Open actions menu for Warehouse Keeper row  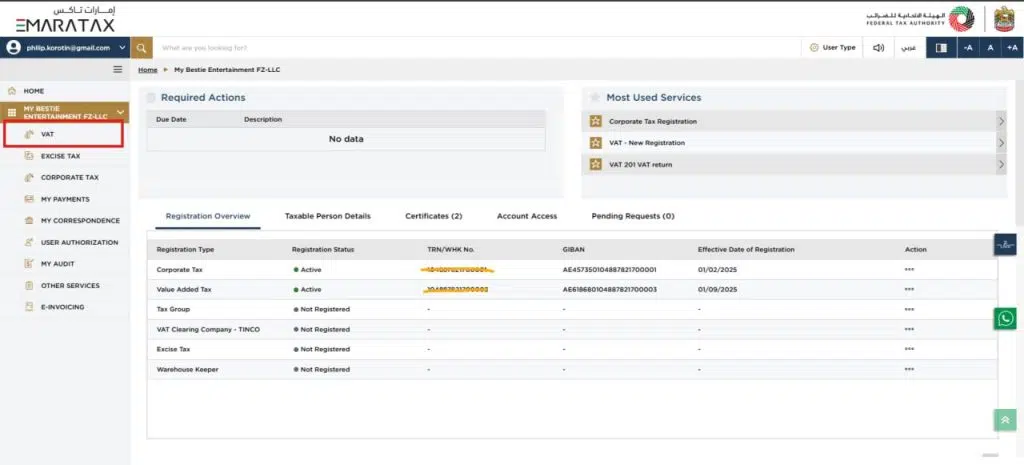909,370
